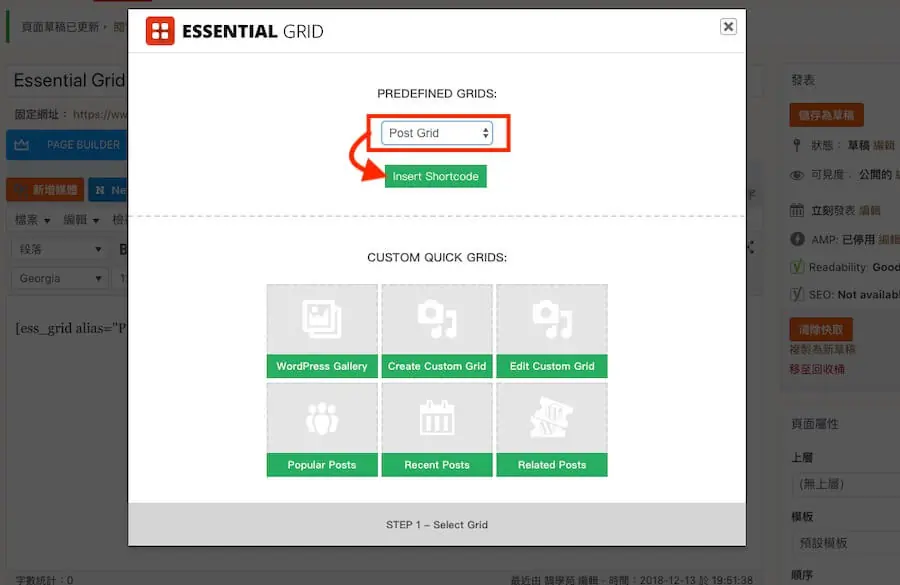Click the Create Custom Grid camera-music icon

point(437,320)
